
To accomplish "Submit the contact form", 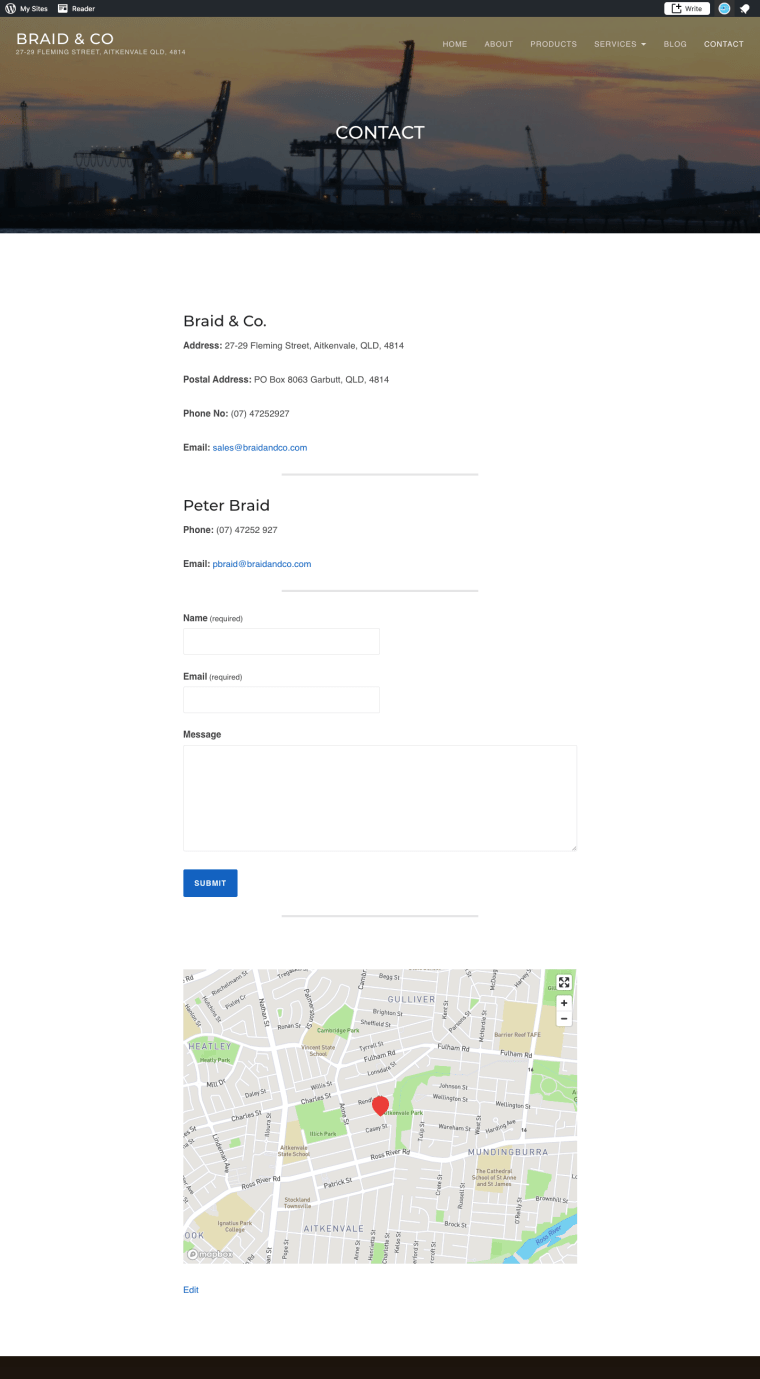I will point(210,883).
